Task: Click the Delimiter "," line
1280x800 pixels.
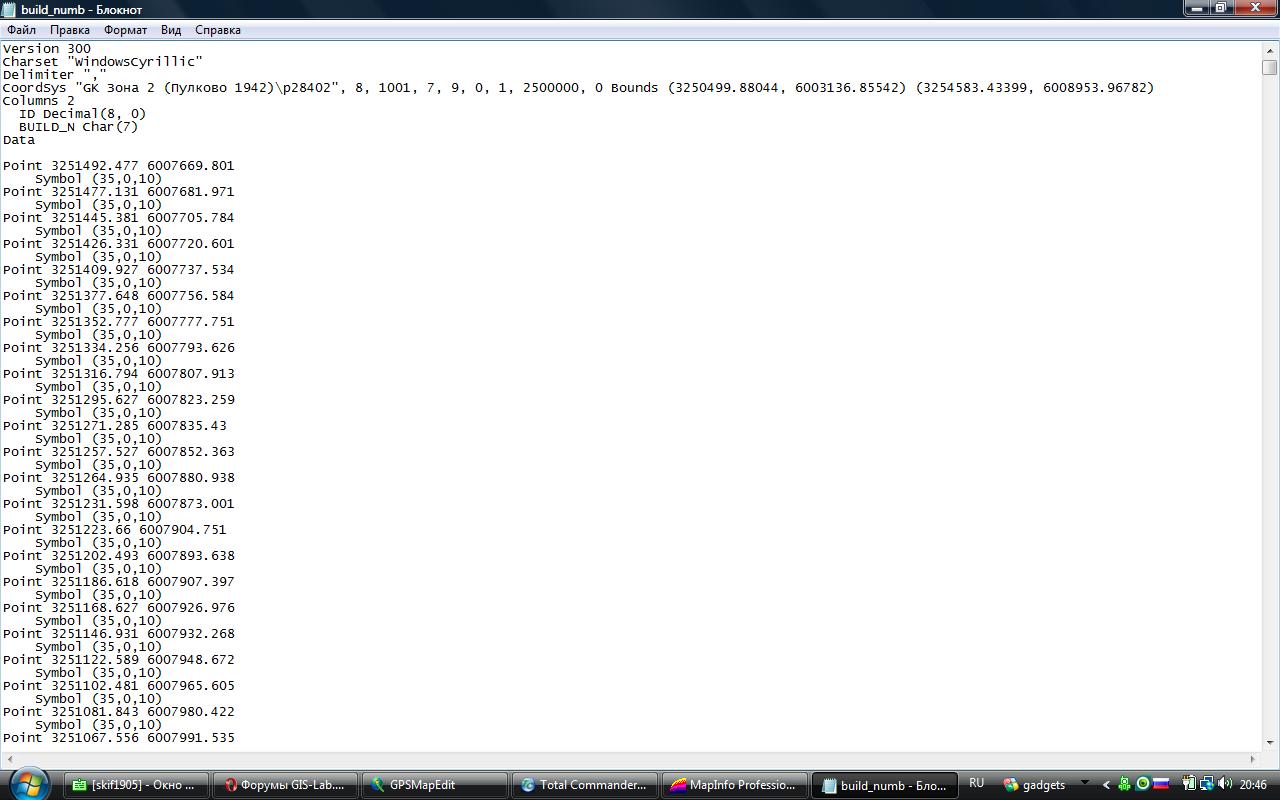Action: pos(55,74)
